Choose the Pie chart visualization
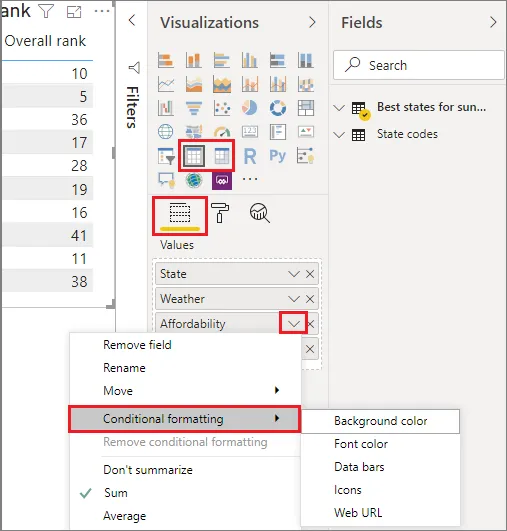The width and height of the screenshot is (507, 531). tap(250, 108)
